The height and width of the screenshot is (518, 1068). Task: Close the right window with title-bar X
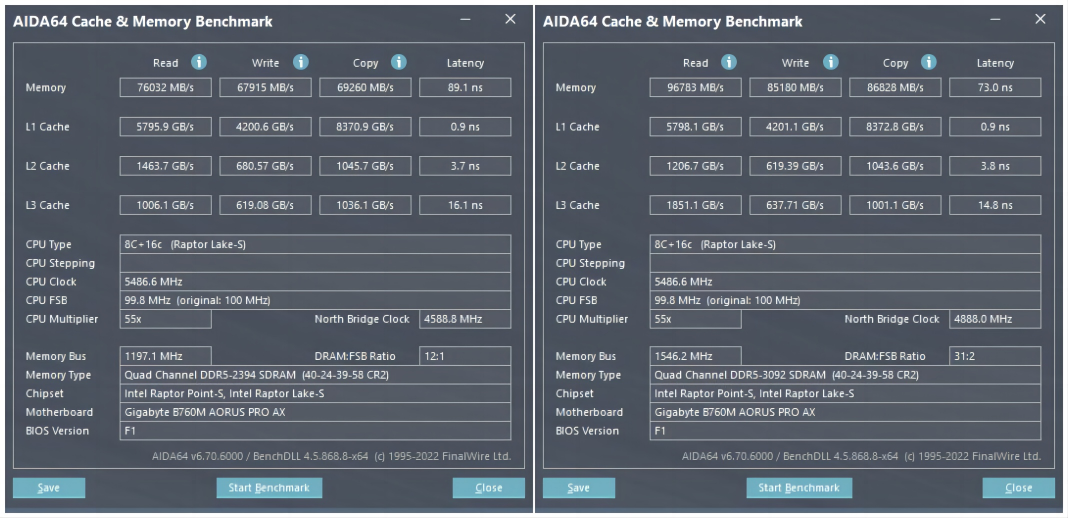click(1040, 19)
